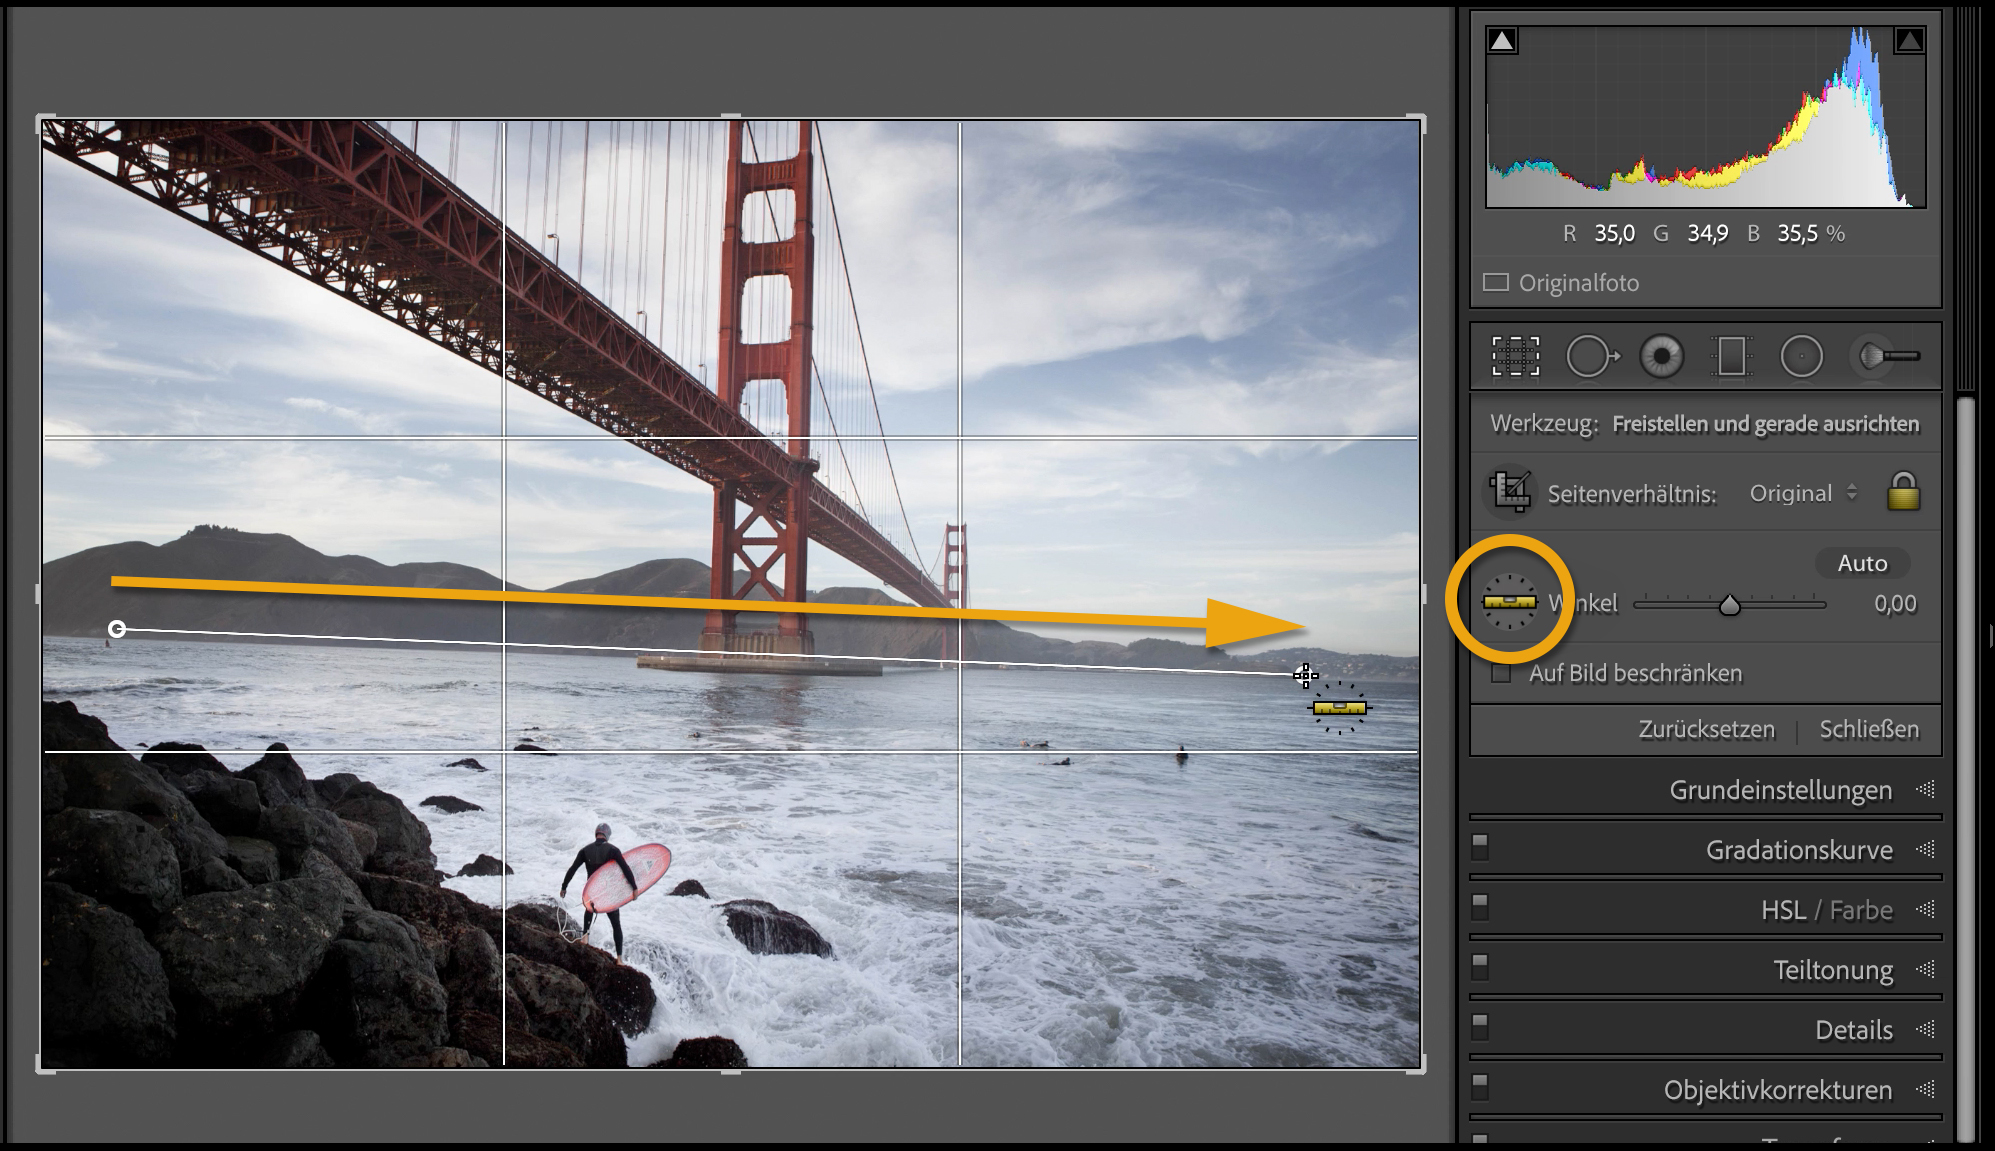The image size is (1995, 1151).
Task: Select the Graduated Filter tool
Action: (1731, 356)
